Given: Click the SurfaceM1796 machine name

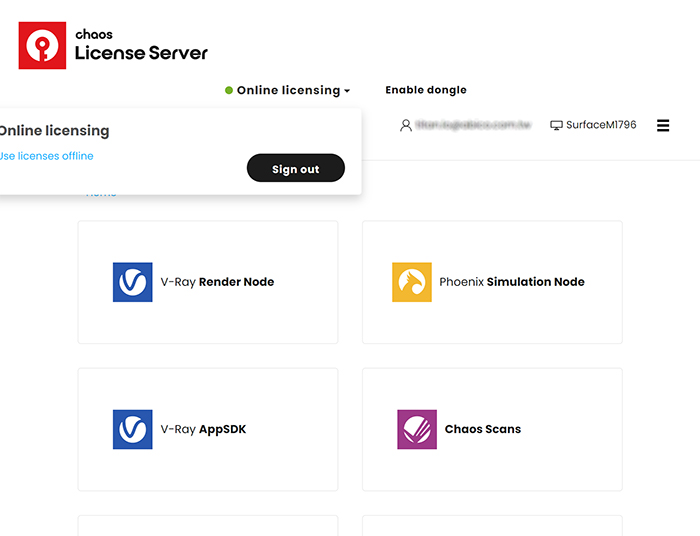Looking at the screenshot, I should [x=601, y=126].
